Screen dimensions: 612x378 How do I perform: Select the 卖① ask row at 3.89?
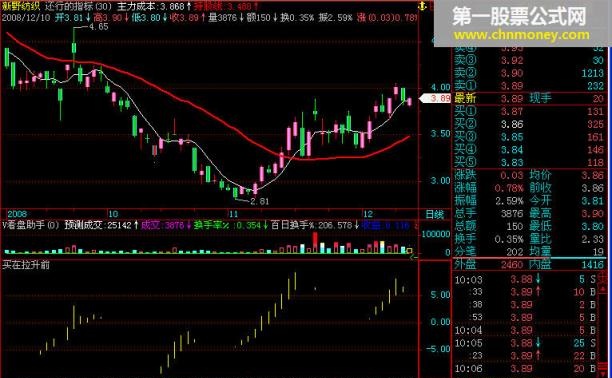click(529, 86)
